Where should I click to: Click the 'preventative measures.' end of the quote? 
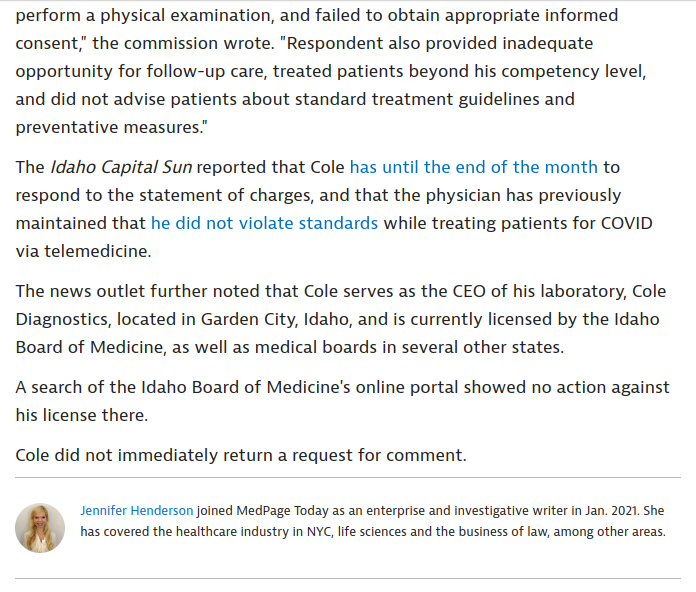[111, 127]
